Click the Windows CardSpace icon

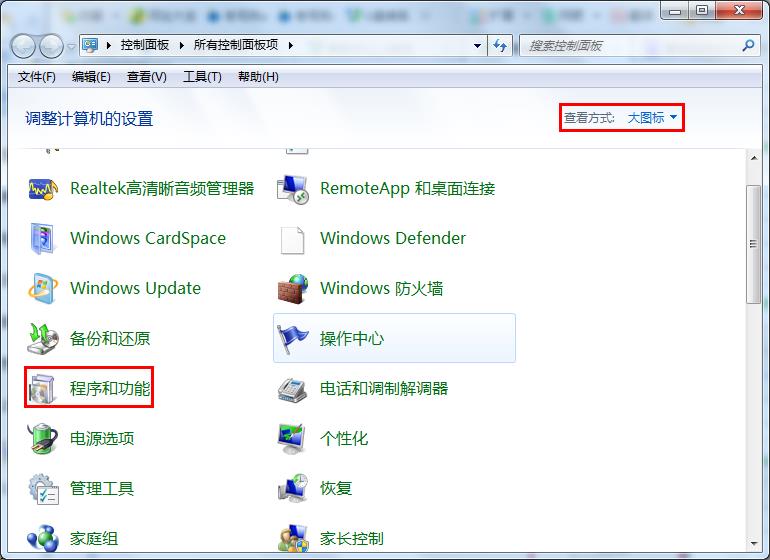click(44, 239)
